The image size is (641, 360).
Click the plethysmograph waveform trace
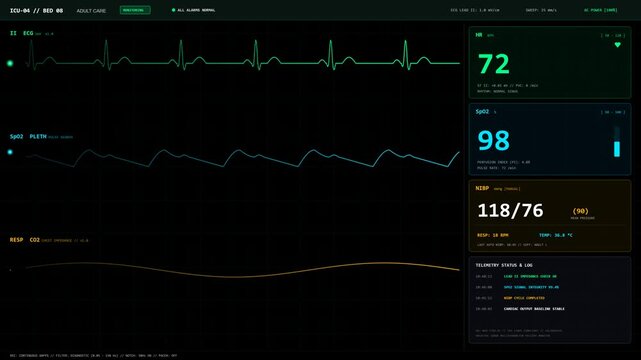[x=243, y=158]
